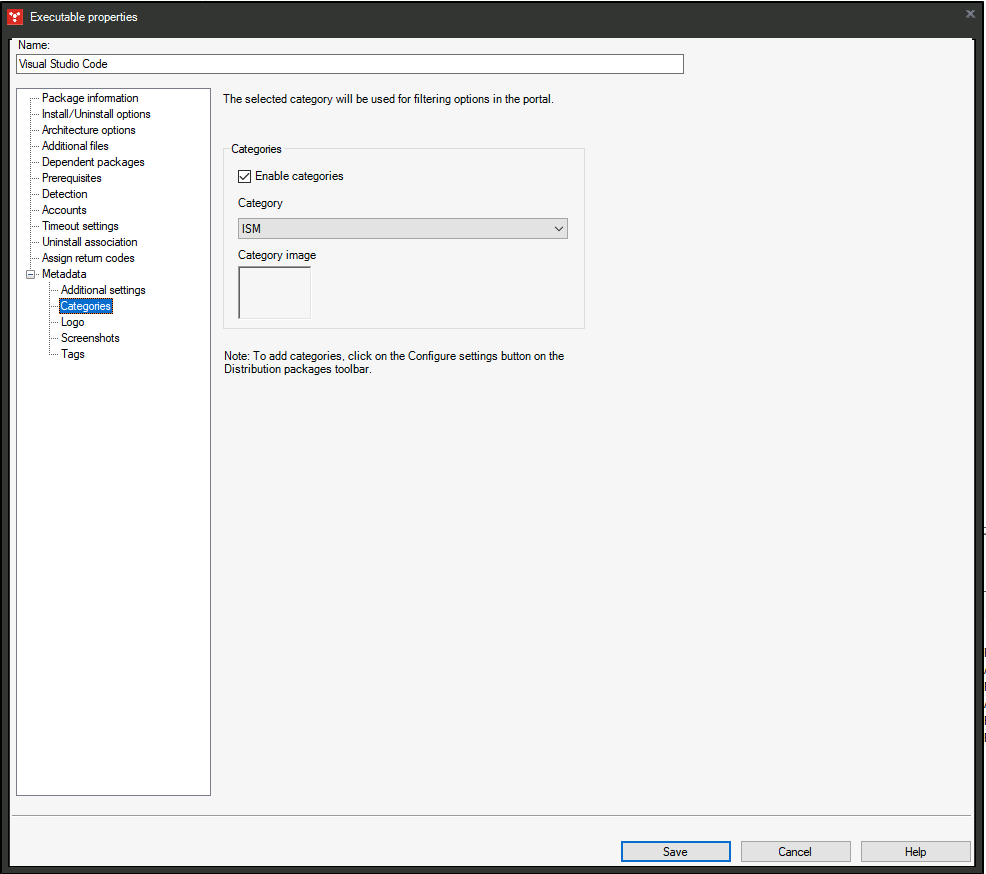Select Detection in the tree
The image size is (986, 874).
tap(65, 194)
